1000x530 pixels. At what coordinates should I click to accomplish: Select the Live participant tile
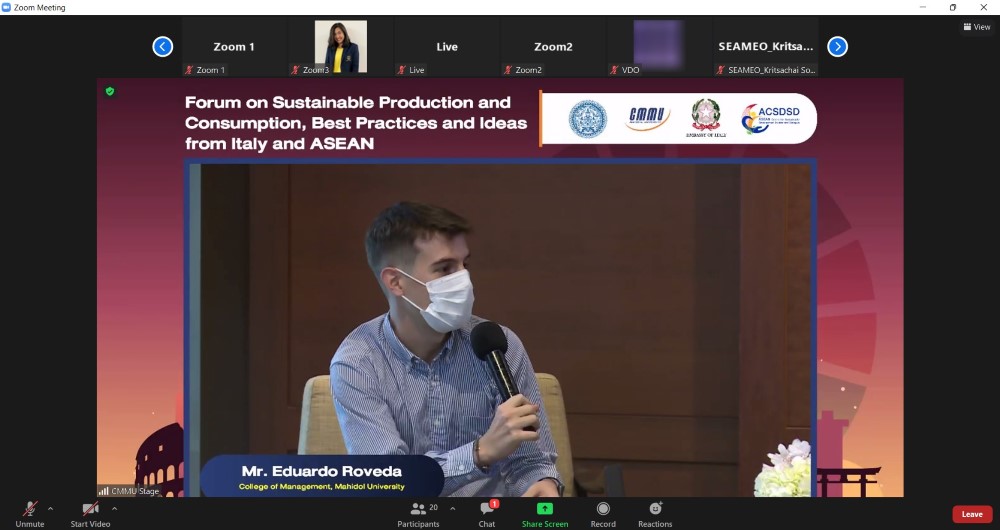point(447,47)
